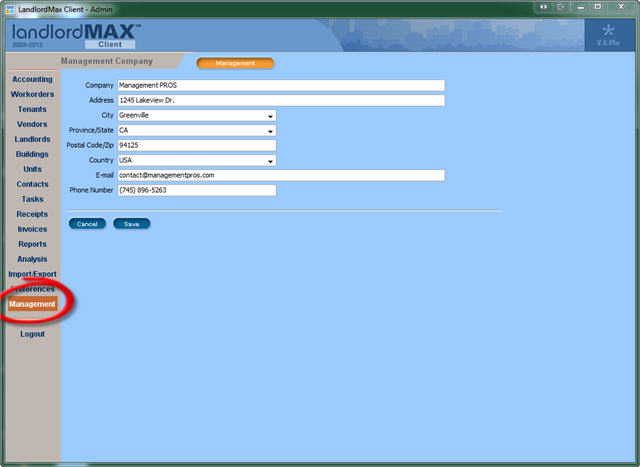Go to Contacts in the sidebar

point(32,184)
